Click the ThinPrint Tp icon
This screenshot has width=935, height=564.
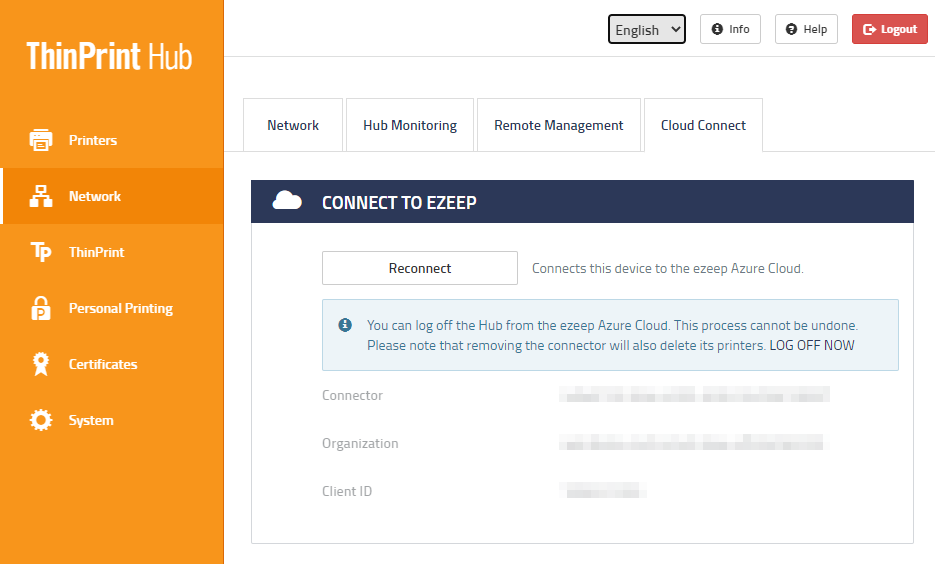click(41, 252)
